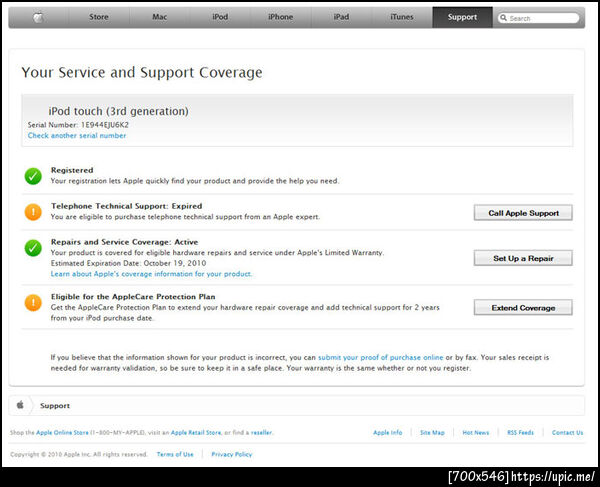Go to the iPod tab
The height and width of the screenshot is (487, 600).
(220, 17)
